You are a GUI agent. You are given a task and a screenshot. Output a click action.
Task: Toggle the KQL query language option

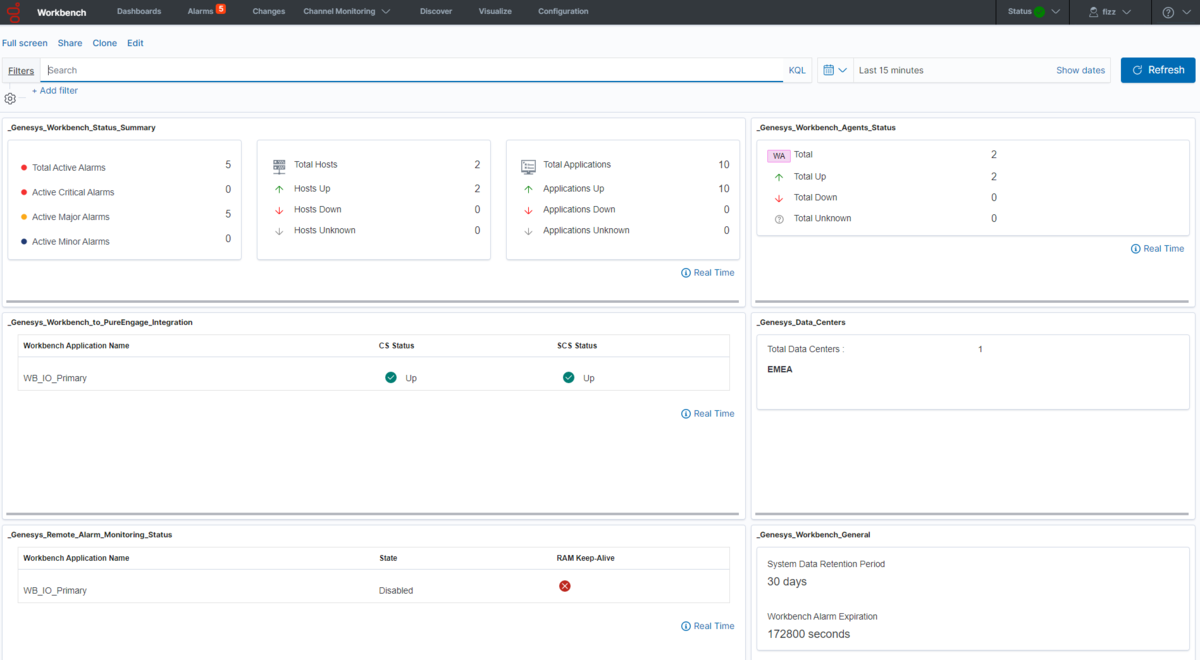pos(797,71)
